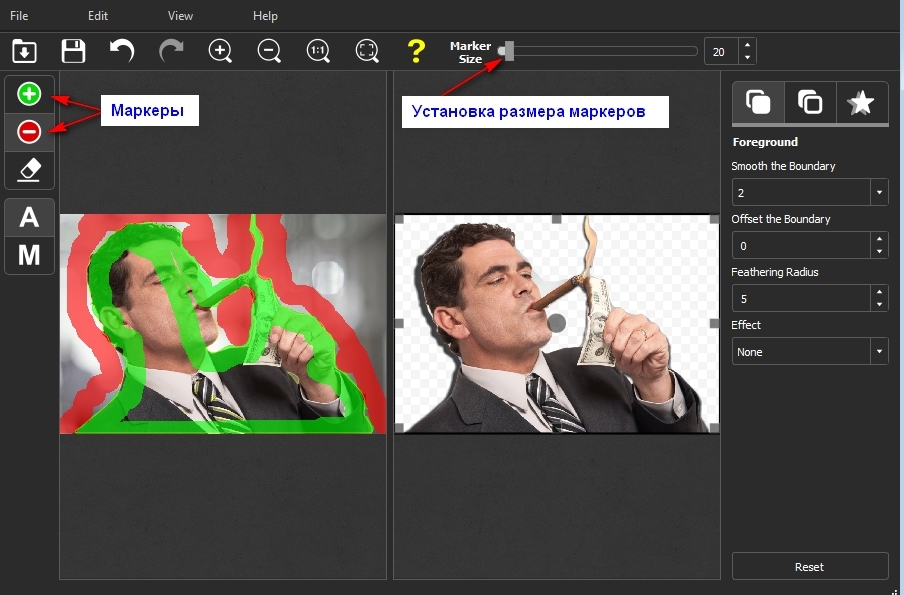Switch to automatic mode with A button

pos(29,217)
